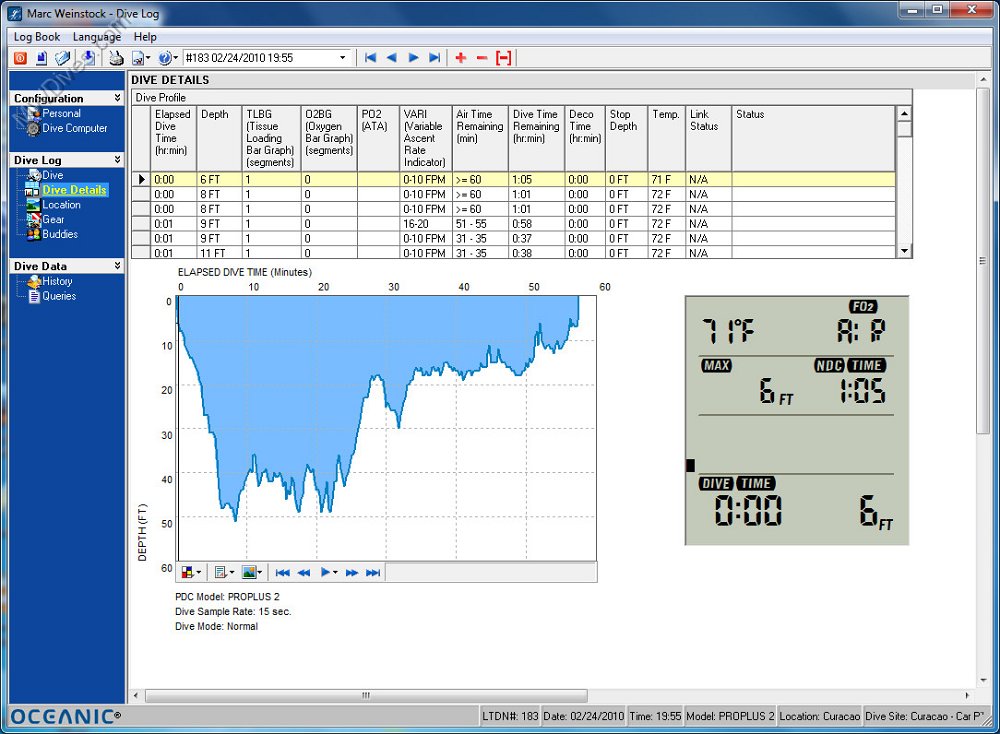This screenshot has height=734, width=1000.
Task: Go to the previous dive record
Action: [x=392, y=58]
